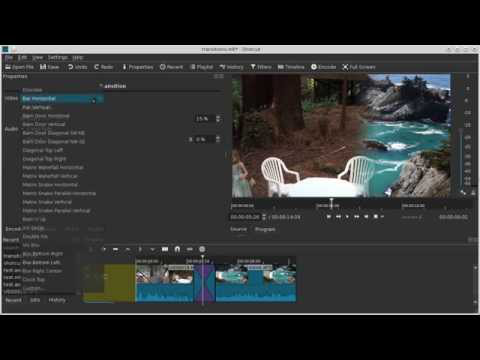Screen dimensions: 480x360
Task: Toggle Full Screen mode
Action: [x=359, y=67]
